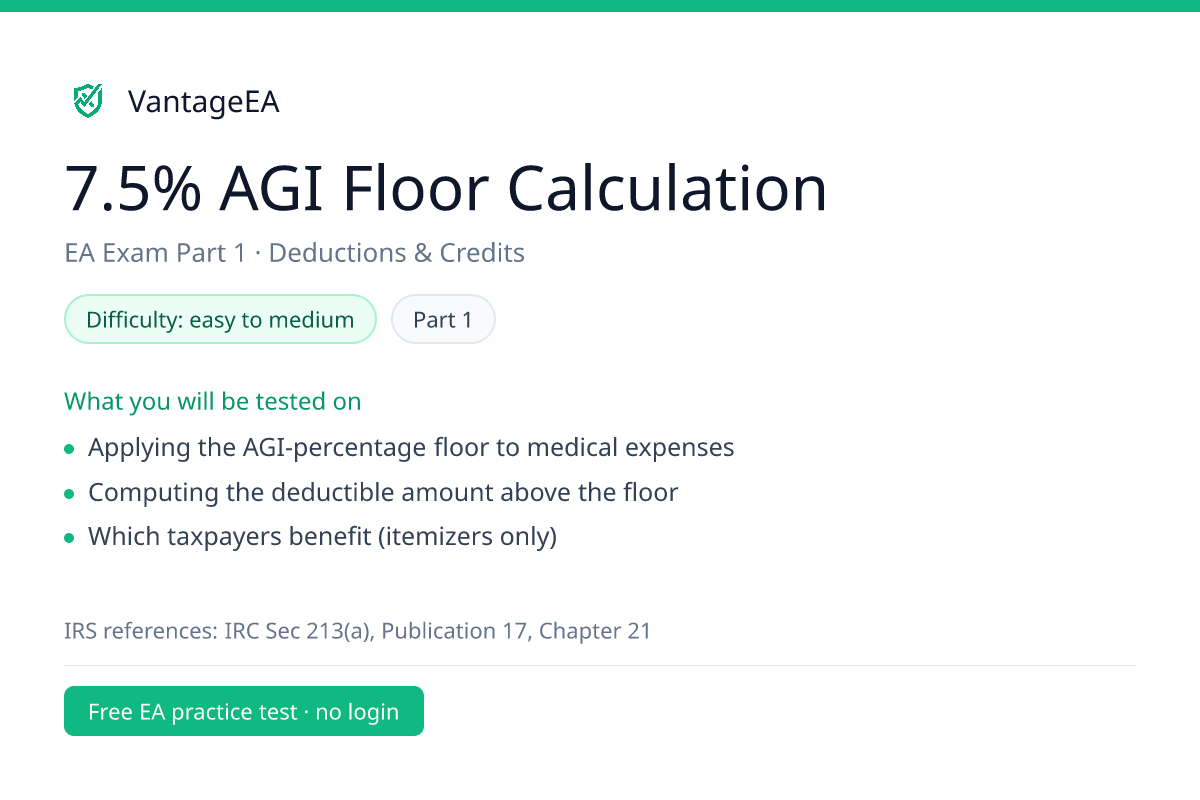Viewport: 1200px width, 800px height.
Task: Click Publication 17, Chapter 21 reference
Action: point(516,631)
